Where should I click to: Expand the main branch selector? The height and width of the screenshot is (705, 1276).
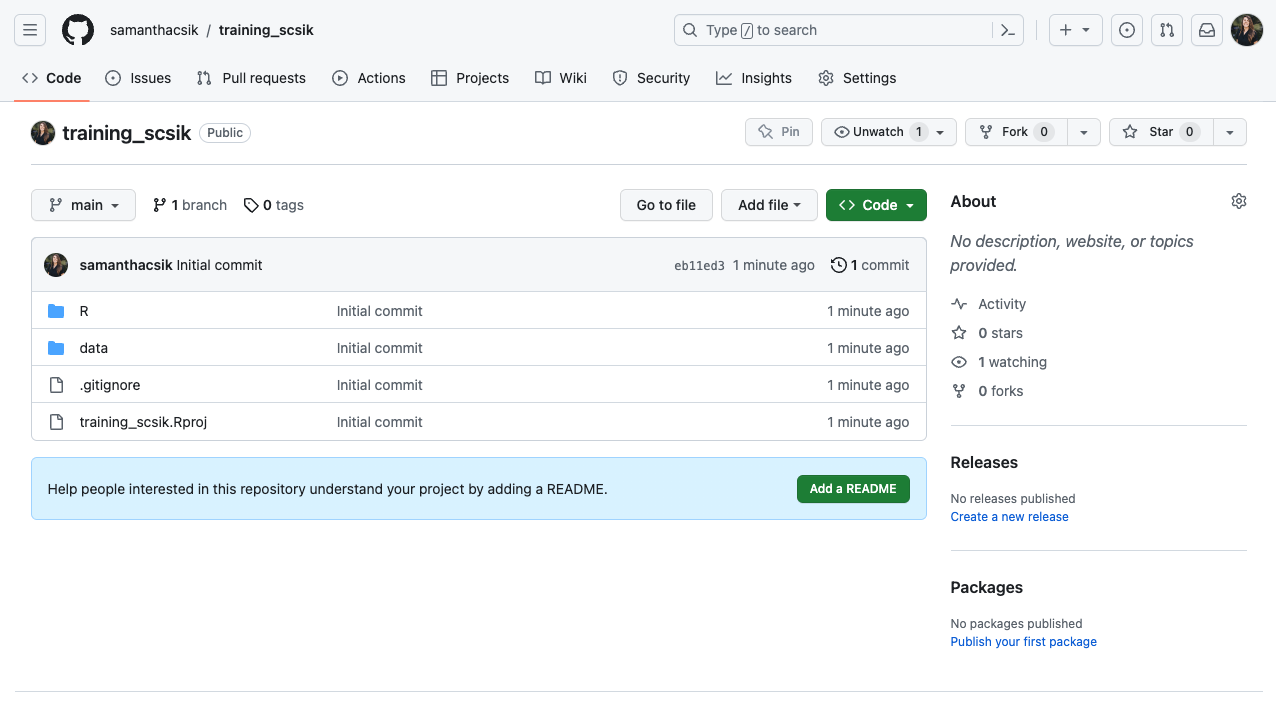84,205
